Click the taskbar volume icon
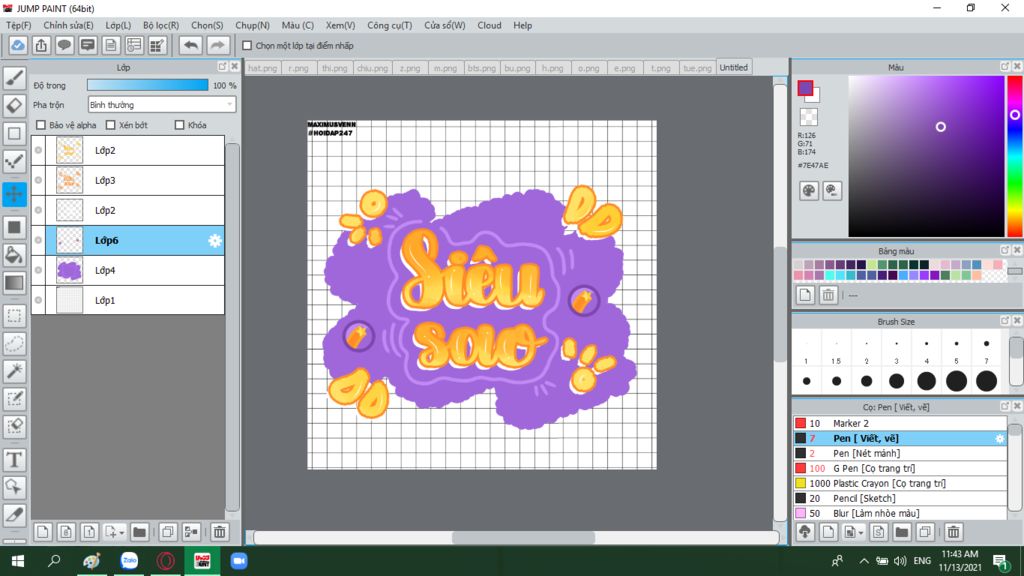Image resolution: width=1024 pixels, height=576 pixels. pos(900,561)
